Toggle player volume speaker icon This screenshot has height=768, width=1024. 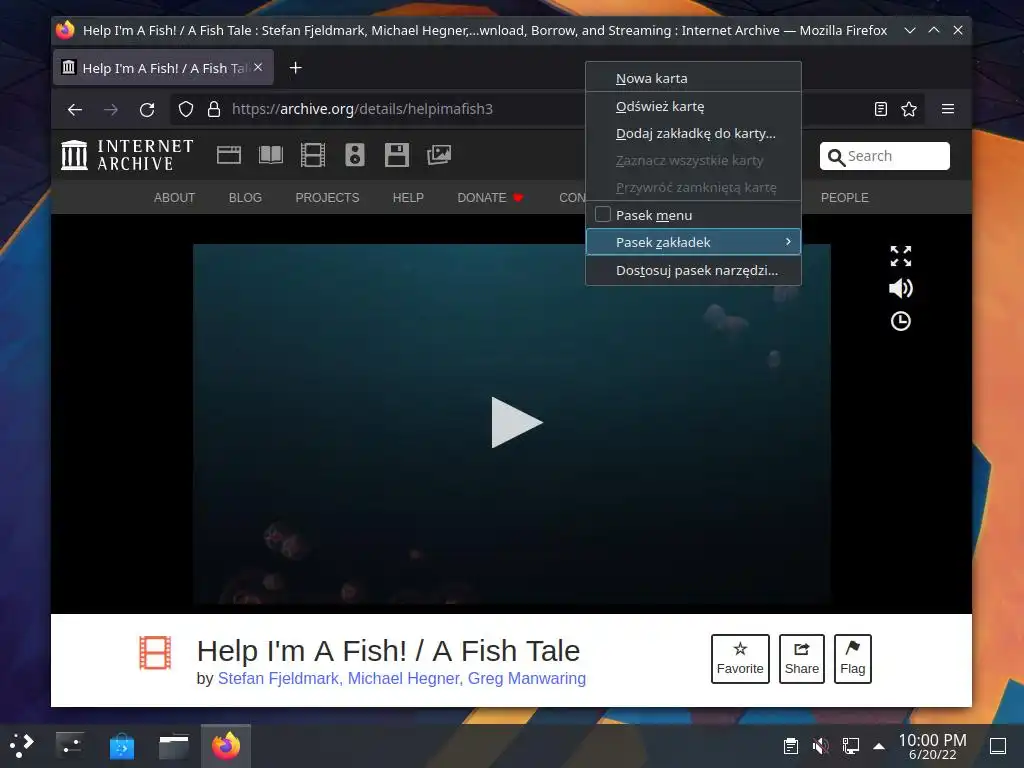[901, 288]
